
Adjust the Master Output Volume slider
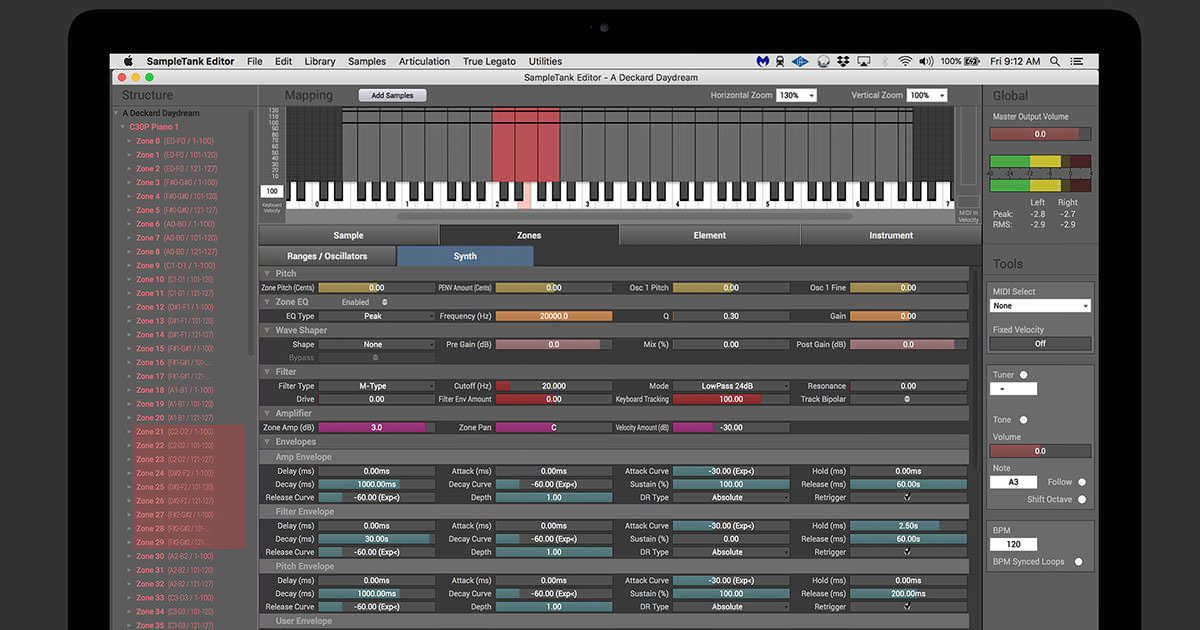[1040, 133]
